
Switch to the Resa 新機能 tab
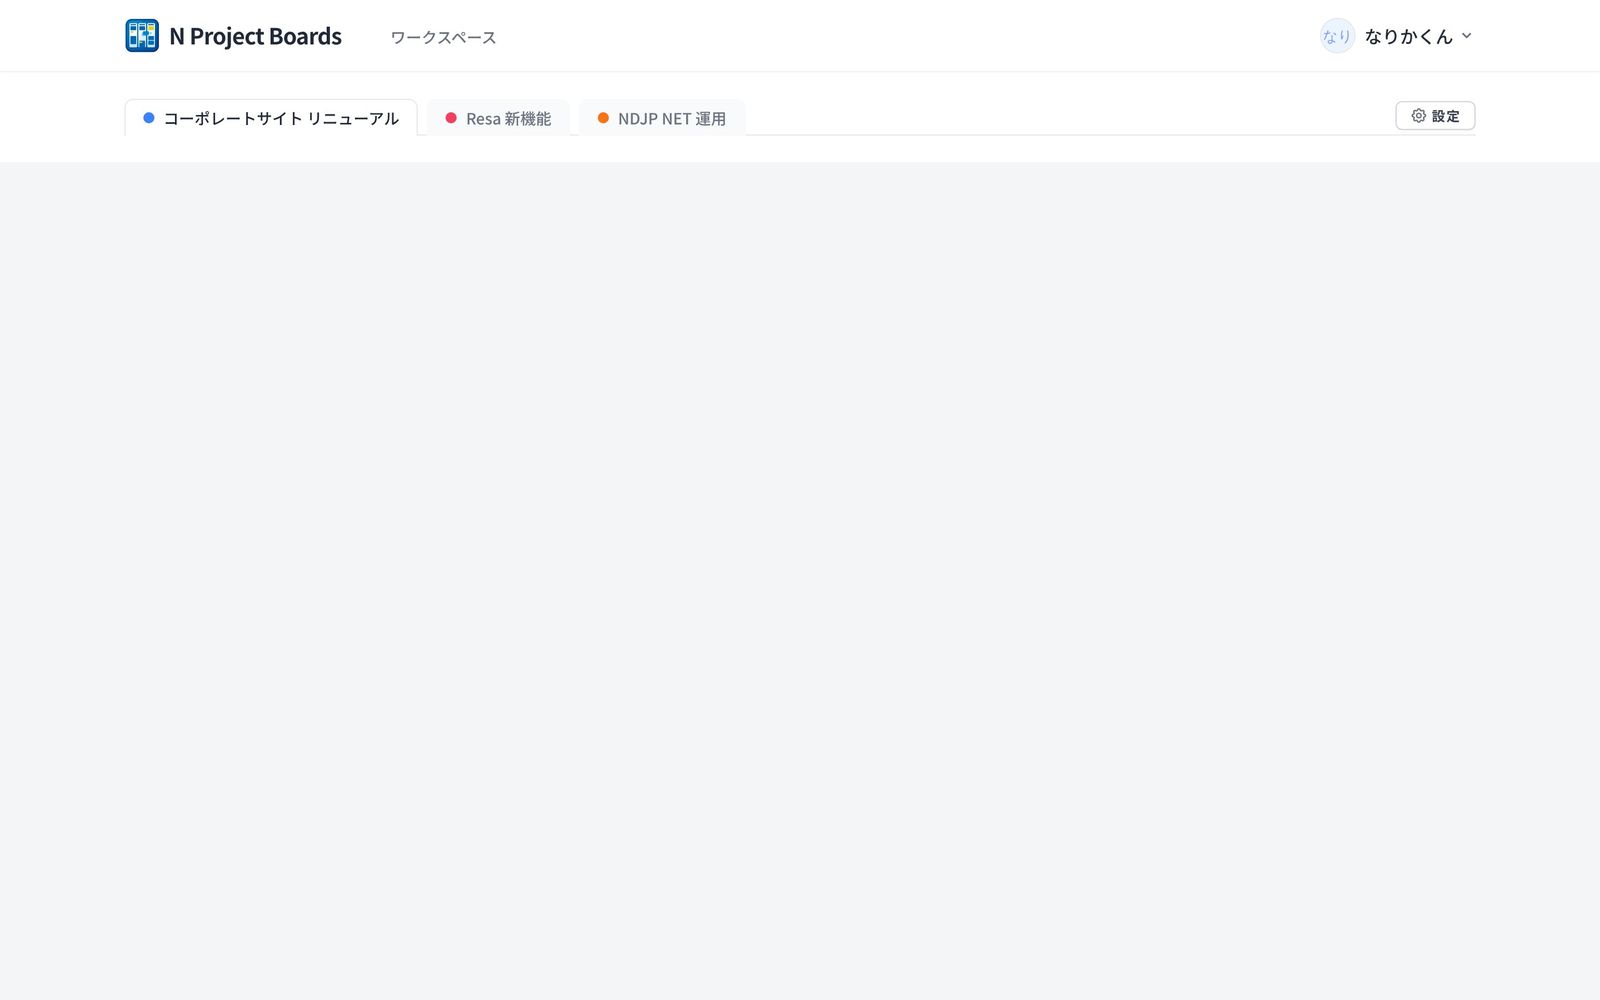tap(498, 118)
